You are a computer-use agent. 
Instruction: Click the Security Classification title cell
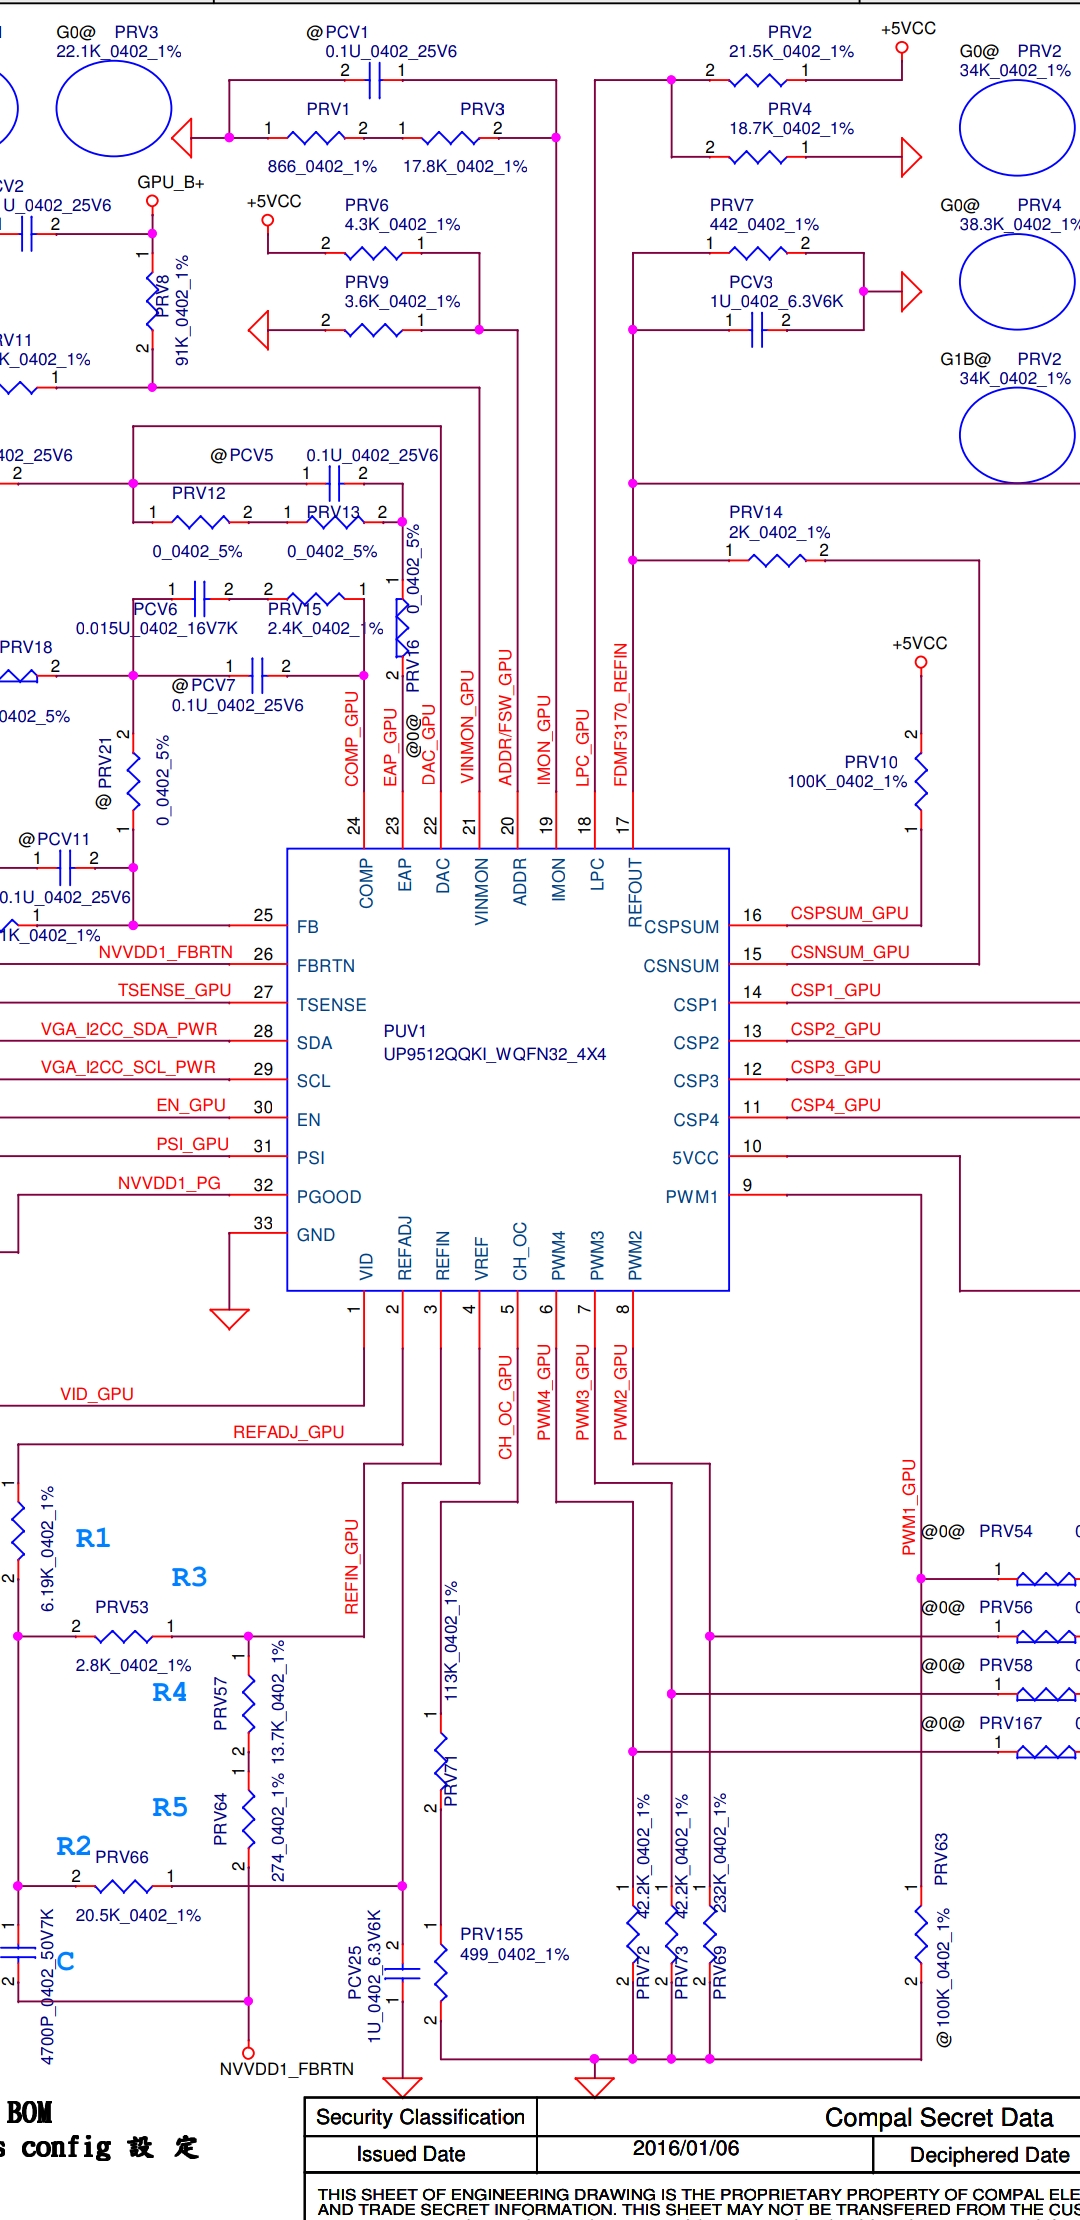tap(420, 2117)
